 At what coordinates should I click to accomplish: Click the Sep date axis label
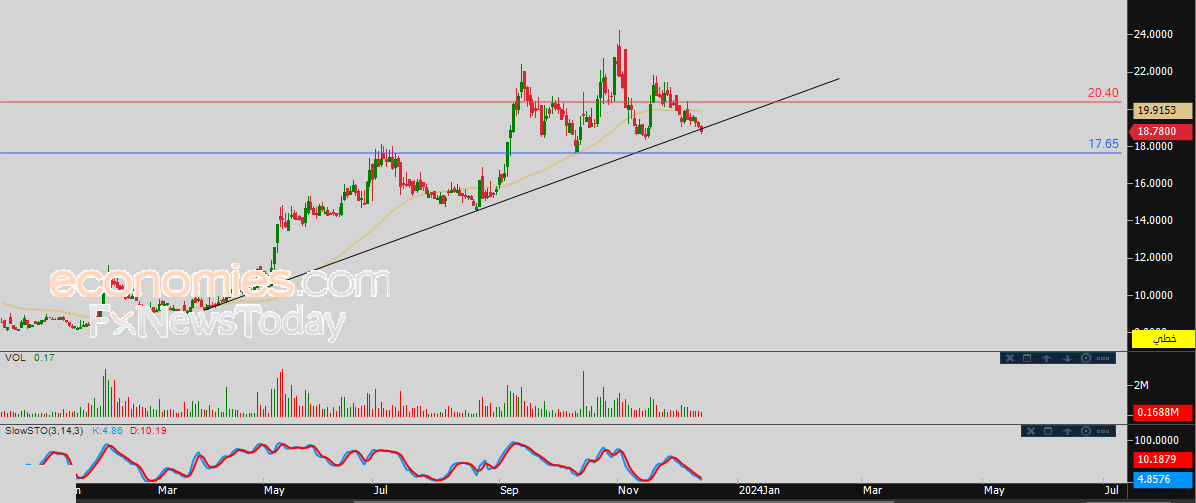tap(510, 489)
